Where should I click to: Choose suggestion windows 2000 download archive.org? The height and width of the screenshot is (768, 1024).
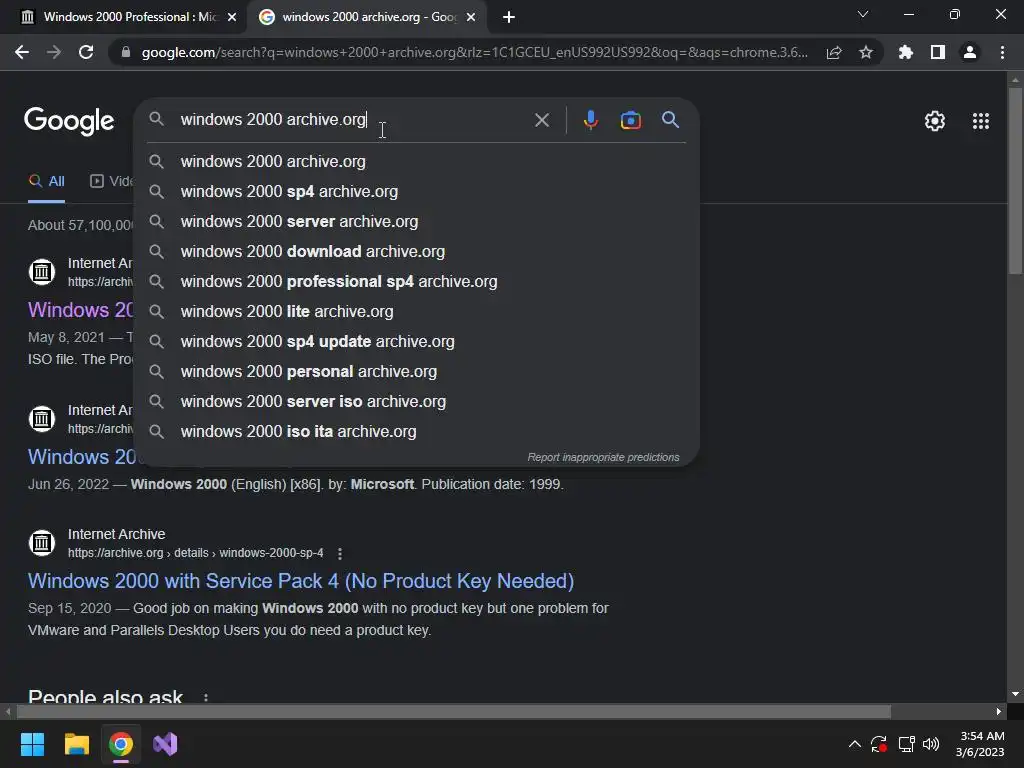(x=417, y=251)
